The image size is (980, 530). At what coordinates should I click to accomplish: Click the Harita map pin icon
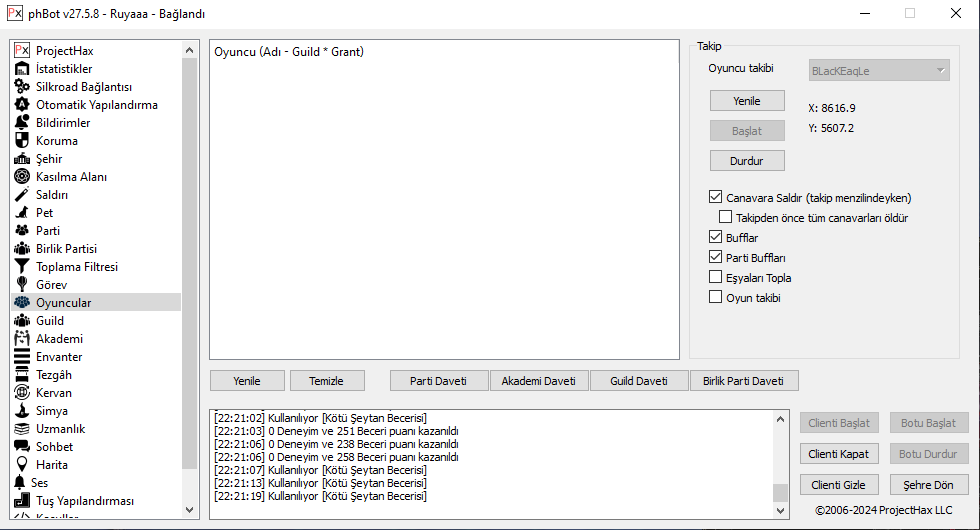(22, 465)
